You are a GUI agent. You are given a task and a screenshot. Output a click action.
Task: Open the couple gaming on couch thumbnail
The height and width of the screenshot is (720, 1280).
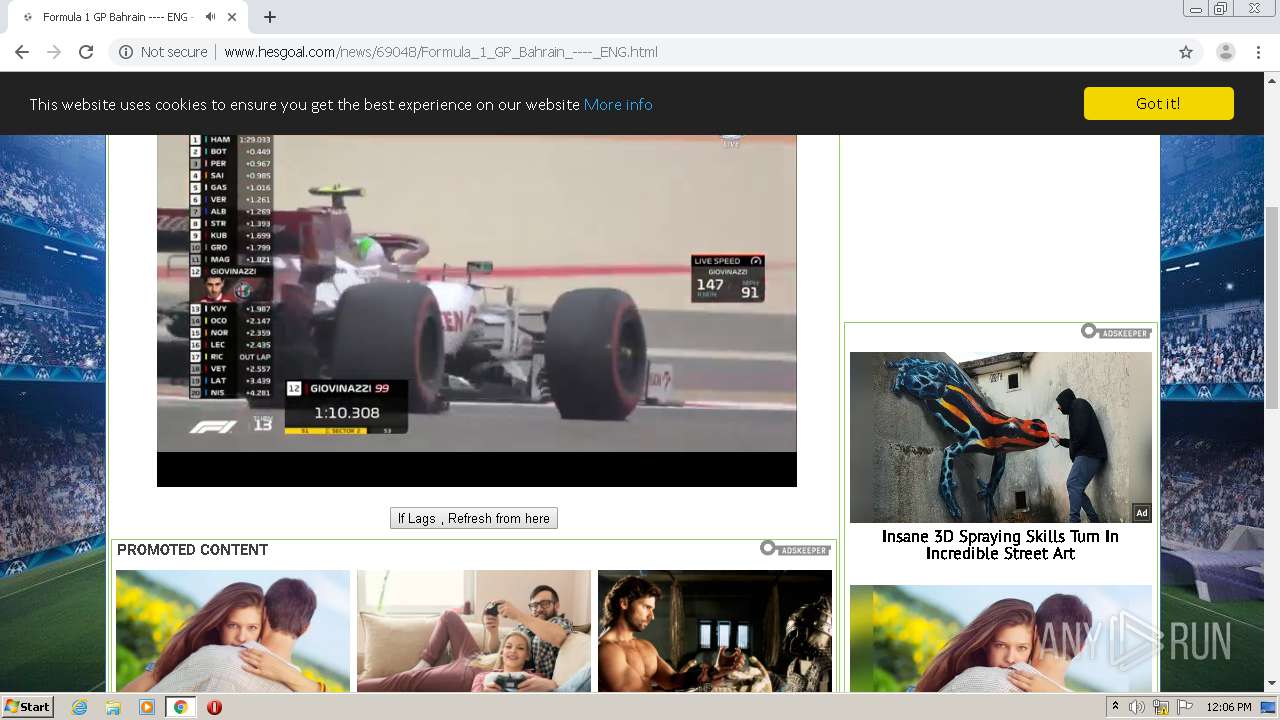[474, 631]
